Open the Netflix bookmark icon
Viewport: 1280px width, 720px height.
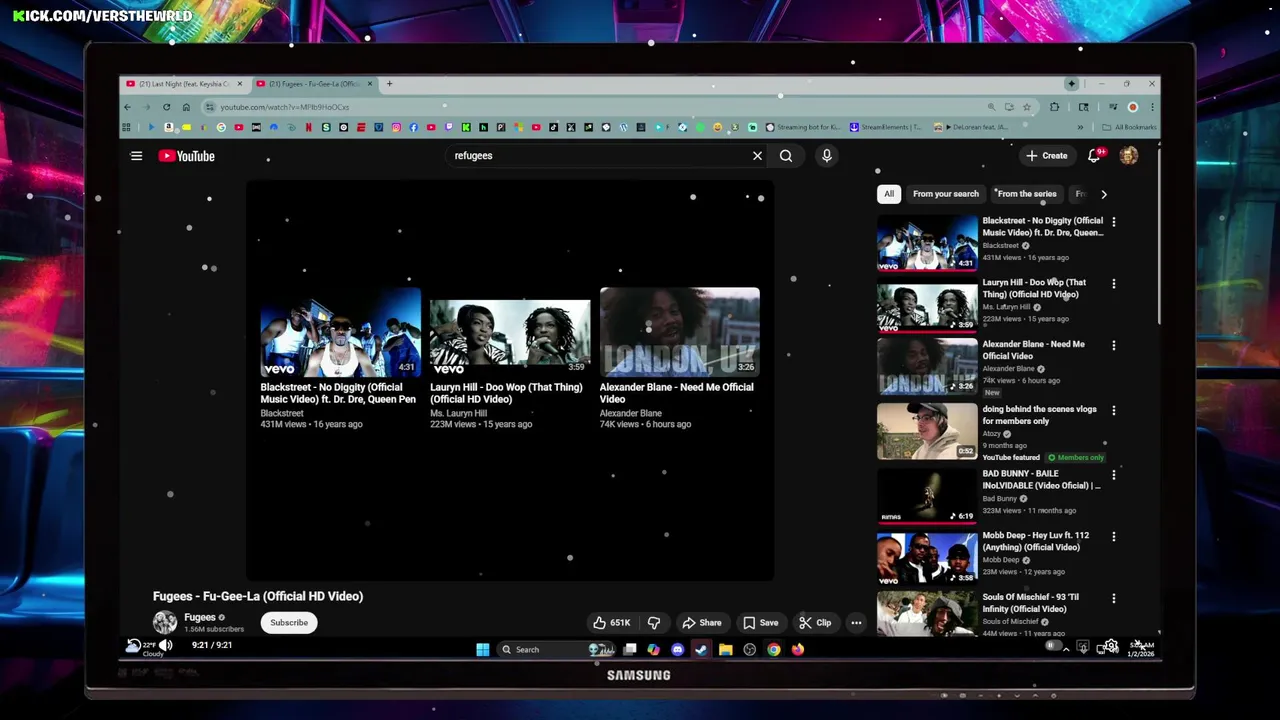pyautogui.click(x=308, y=127)
